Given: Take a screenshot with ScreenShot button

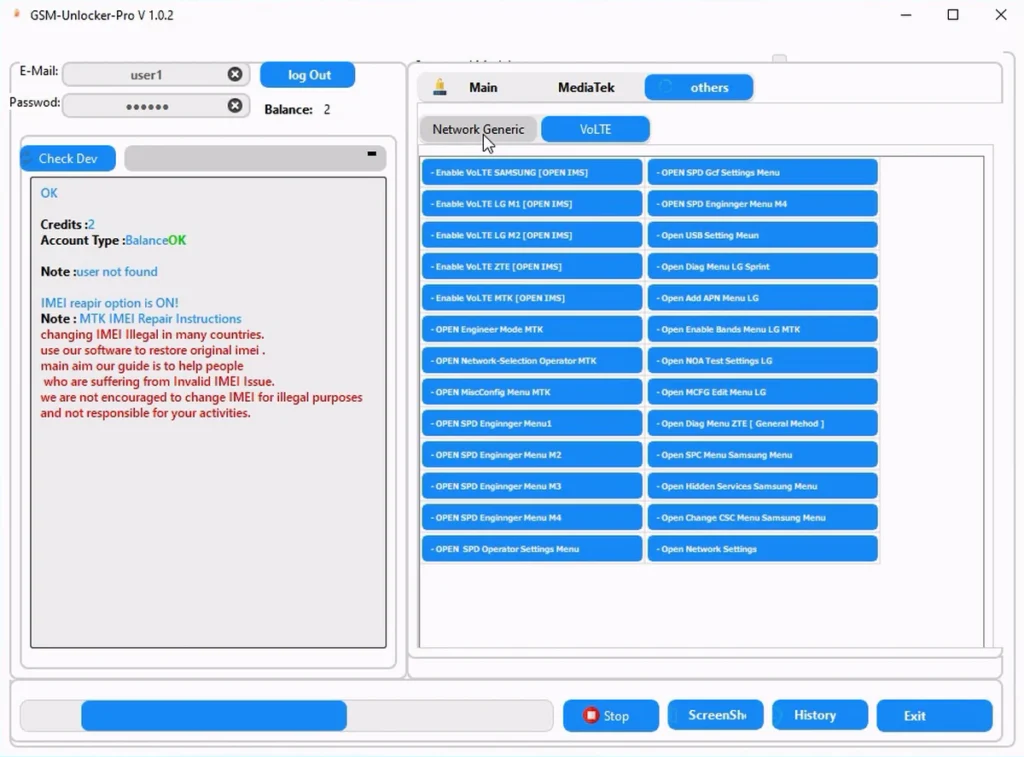Looking at the screenshot, I should coord(715,716).
